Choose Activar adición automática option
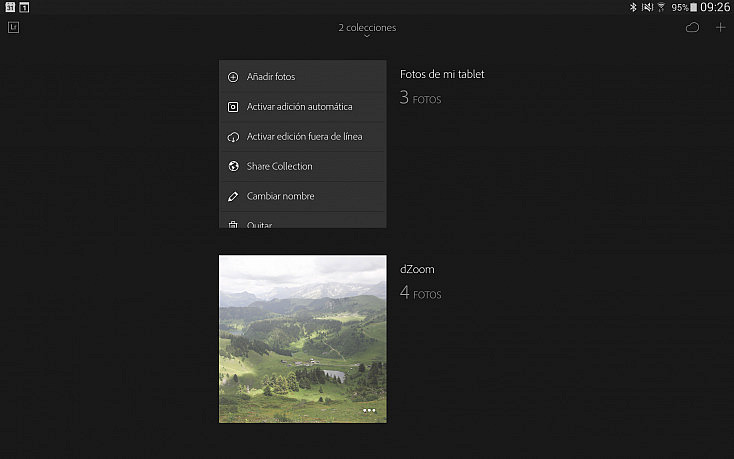This screenshot has width=734, height=459. (x=302, y=107)
